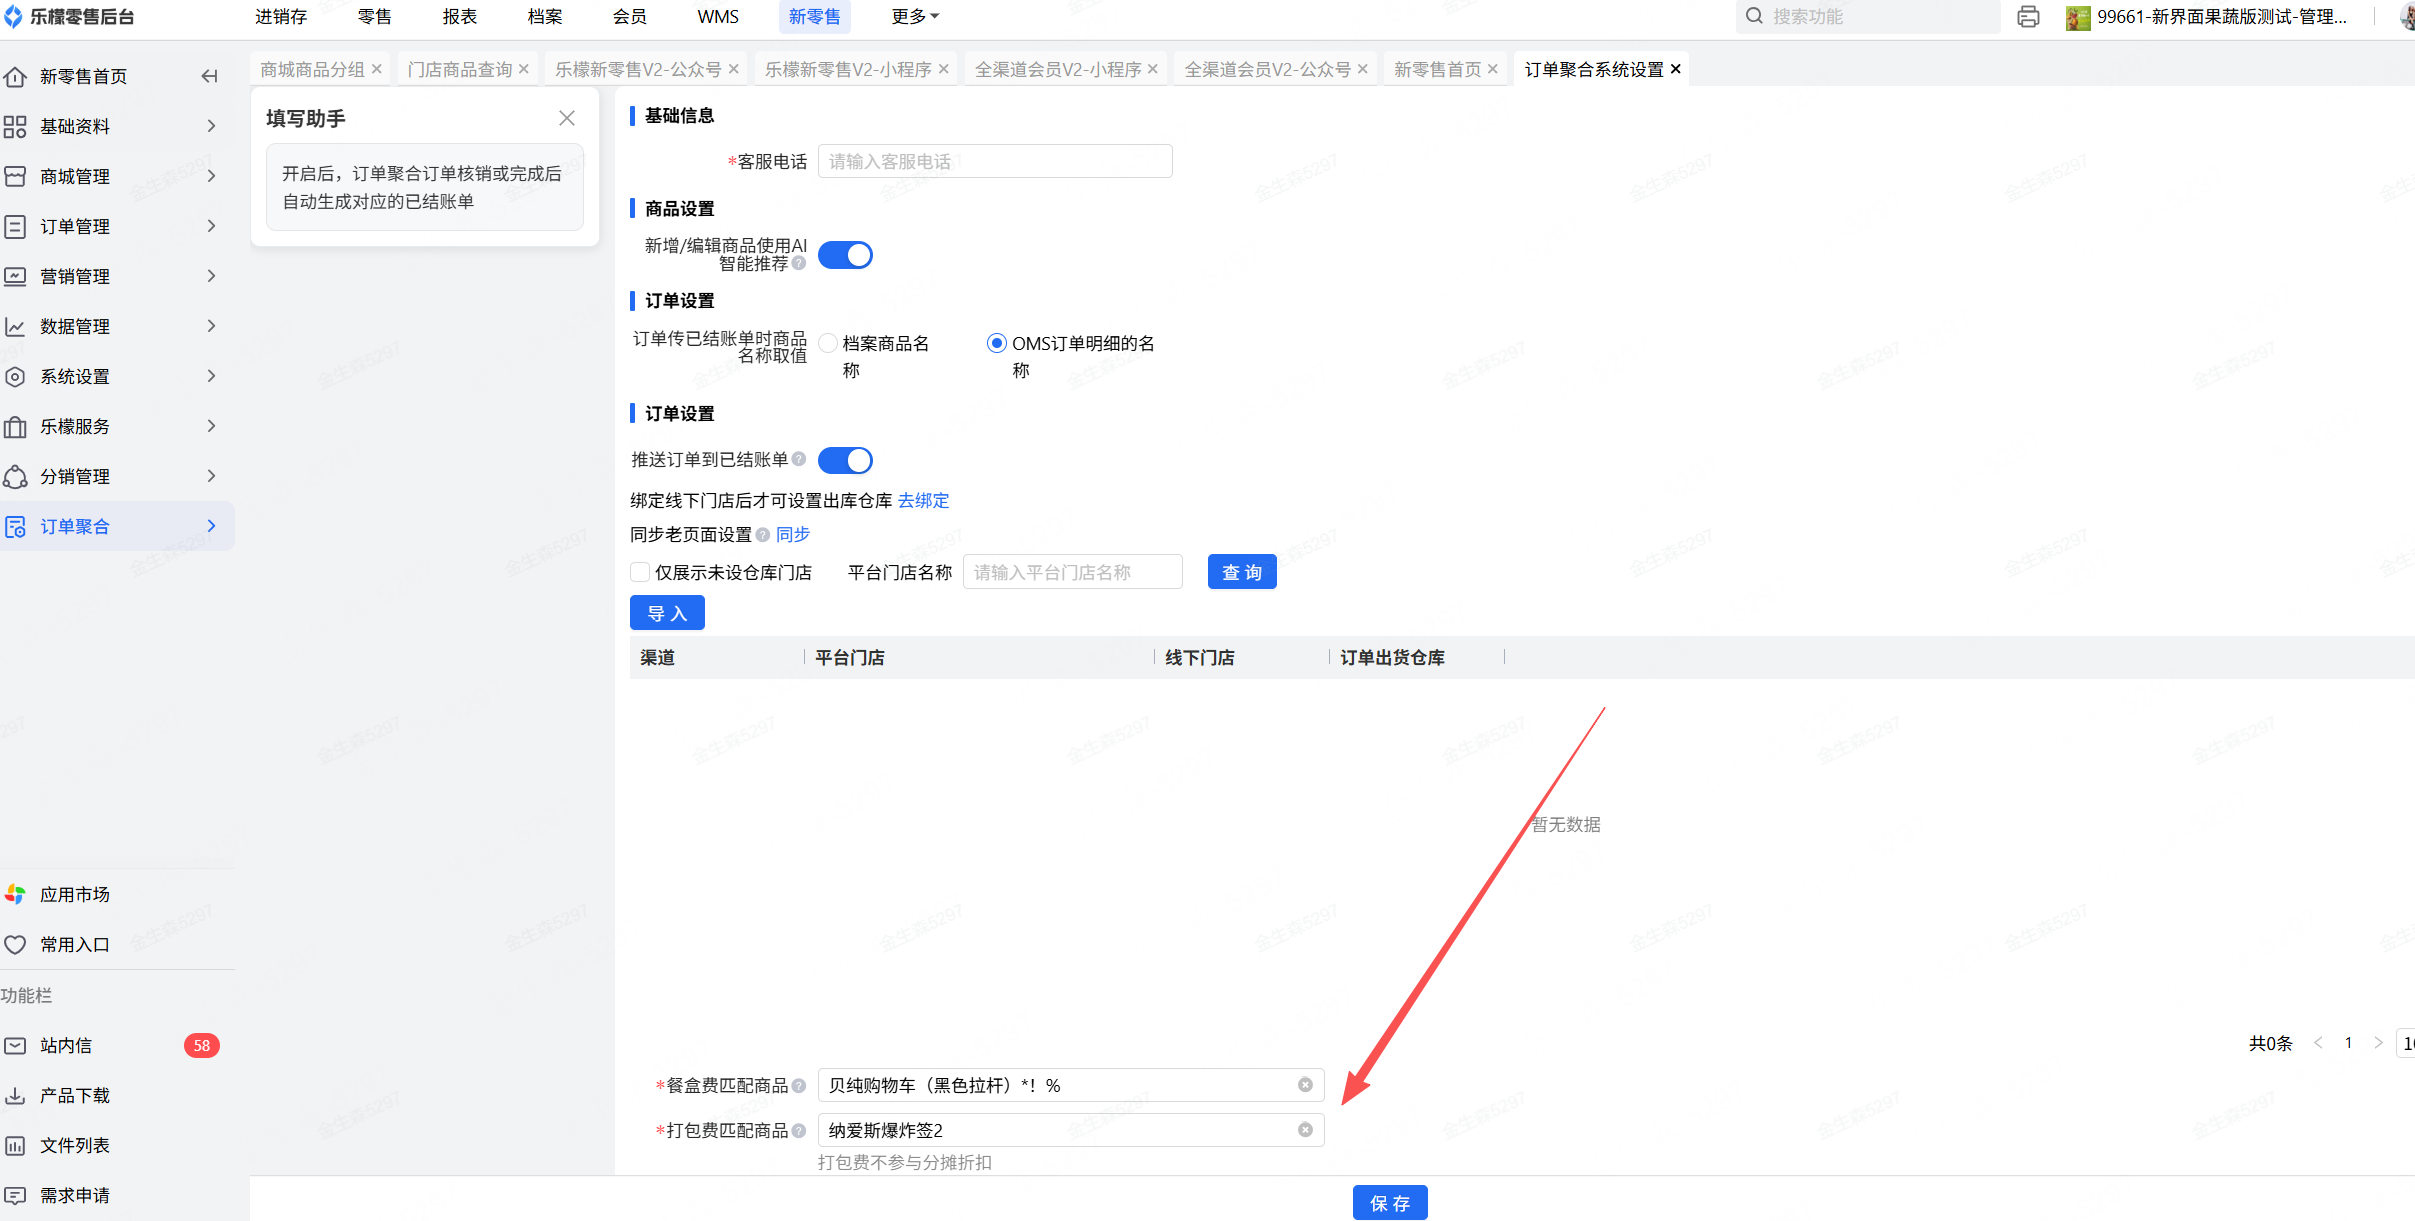
Task: Select 档案商品名称 radio option
Action: coord(828,343)
